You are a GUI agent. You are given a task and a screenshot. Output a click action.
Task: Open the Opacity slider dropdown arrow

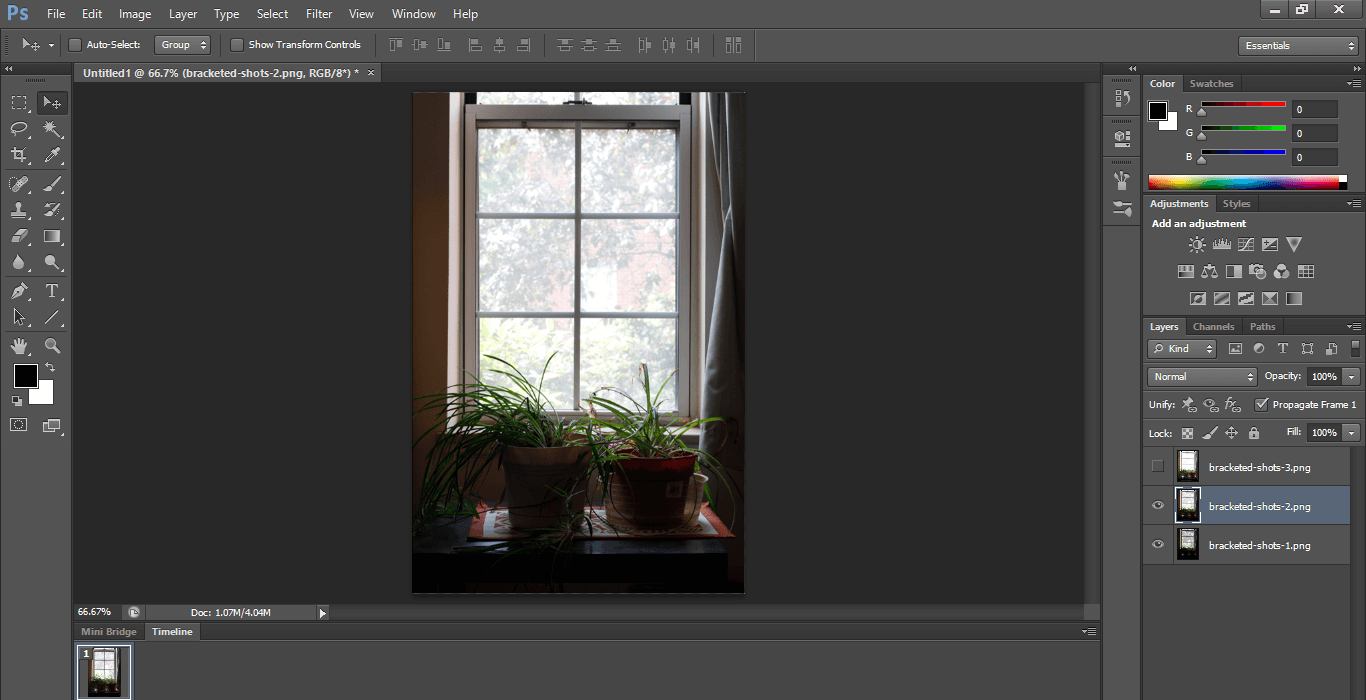[1352, 377]
